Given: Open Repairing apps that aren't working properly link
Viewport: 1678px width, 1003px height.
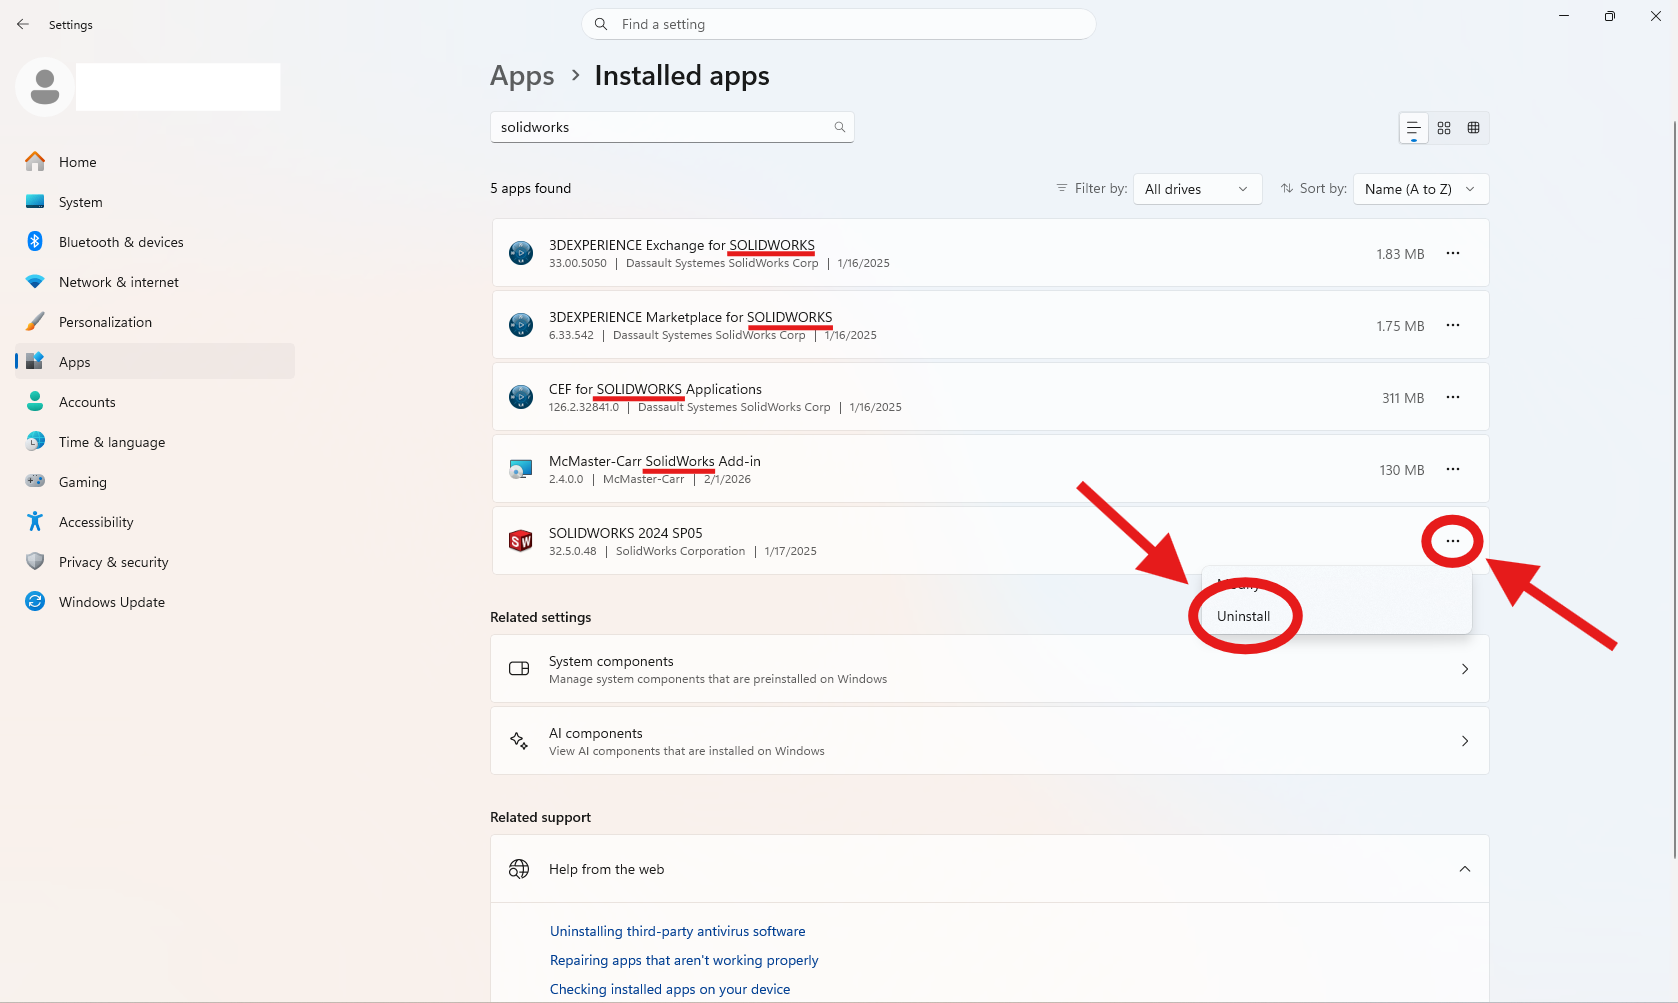Looking at the screenshot, I should click(x=684, y=960).
